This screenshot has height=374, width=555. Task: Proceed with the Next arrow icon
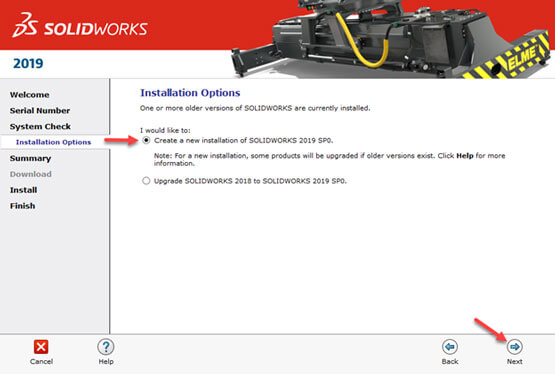tap(514, 347)
